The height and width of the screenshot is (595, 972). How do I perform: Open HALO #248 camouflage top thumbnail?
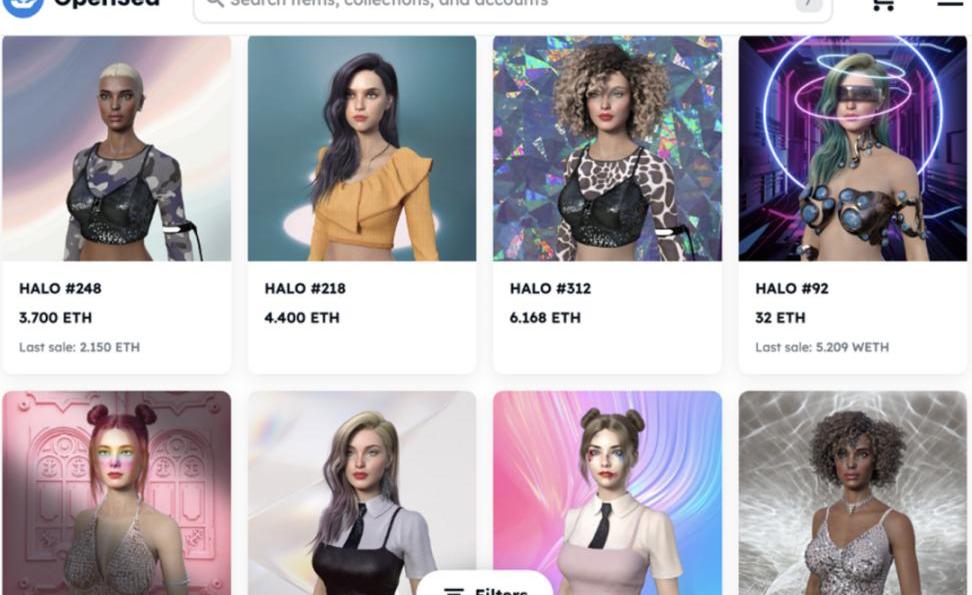[117, 148]
